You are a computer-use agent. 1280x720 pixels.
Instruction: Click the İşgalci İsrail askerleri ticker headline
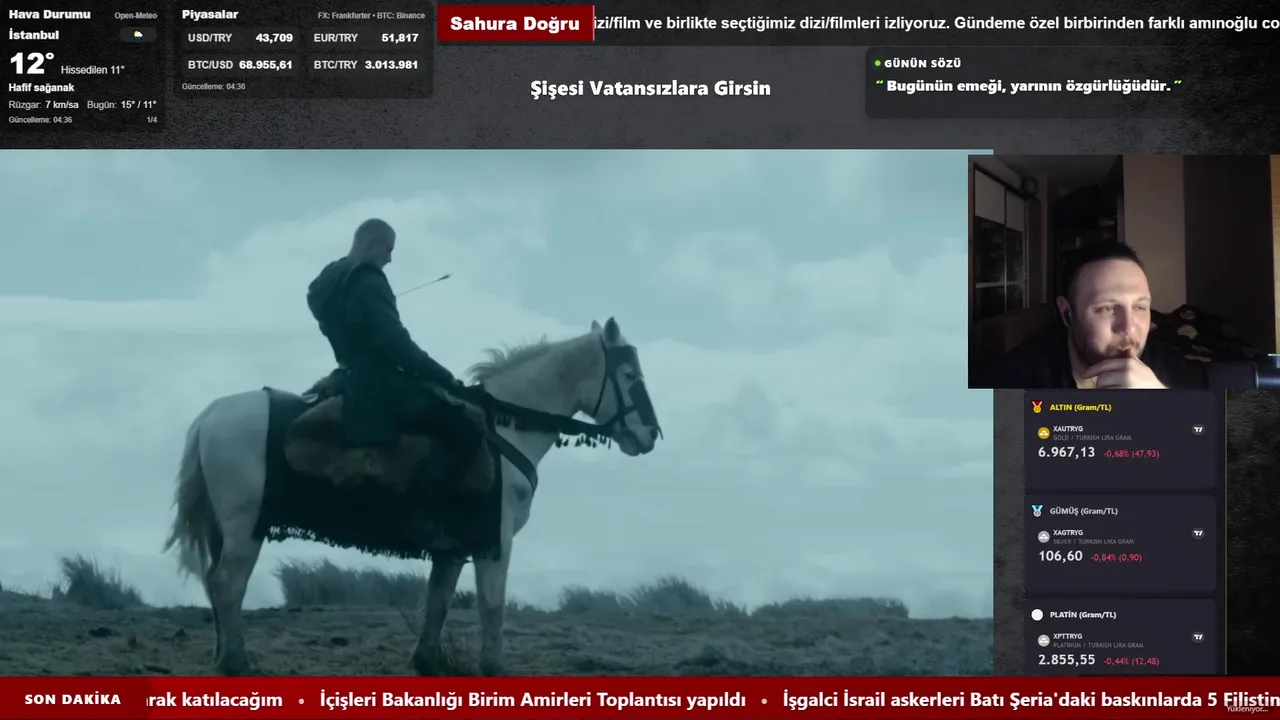tap(1031, 700)
